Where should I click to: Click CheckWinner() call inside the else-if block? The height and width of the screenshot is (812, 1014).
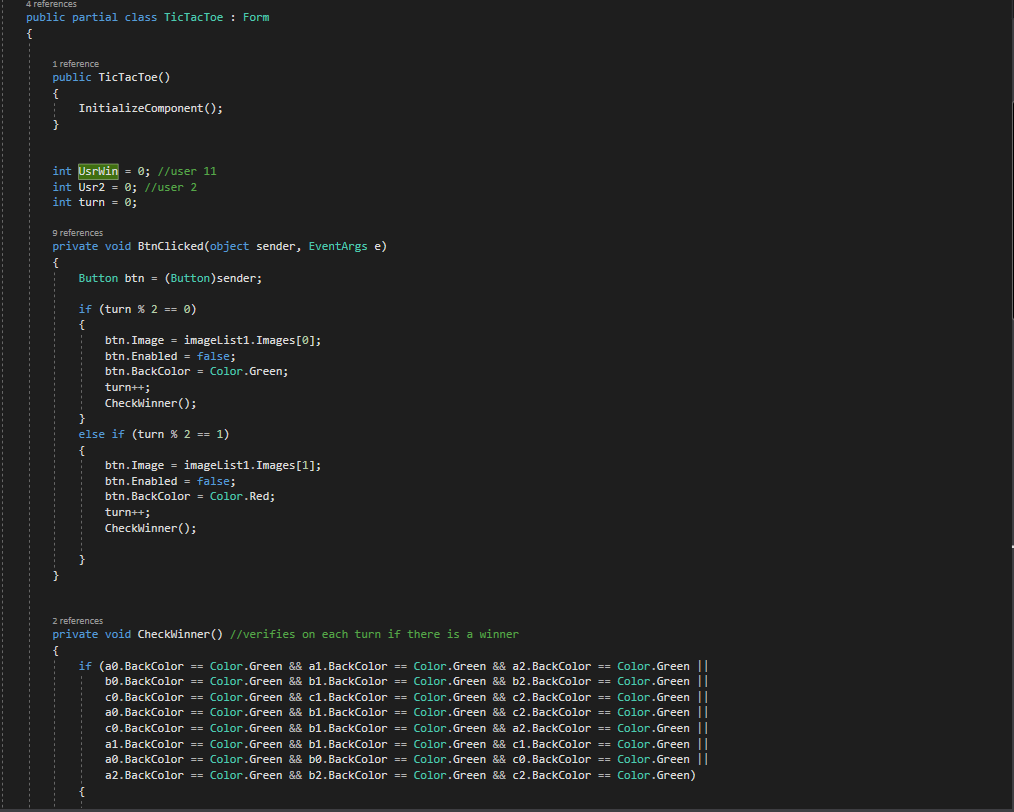pos(151,528)
